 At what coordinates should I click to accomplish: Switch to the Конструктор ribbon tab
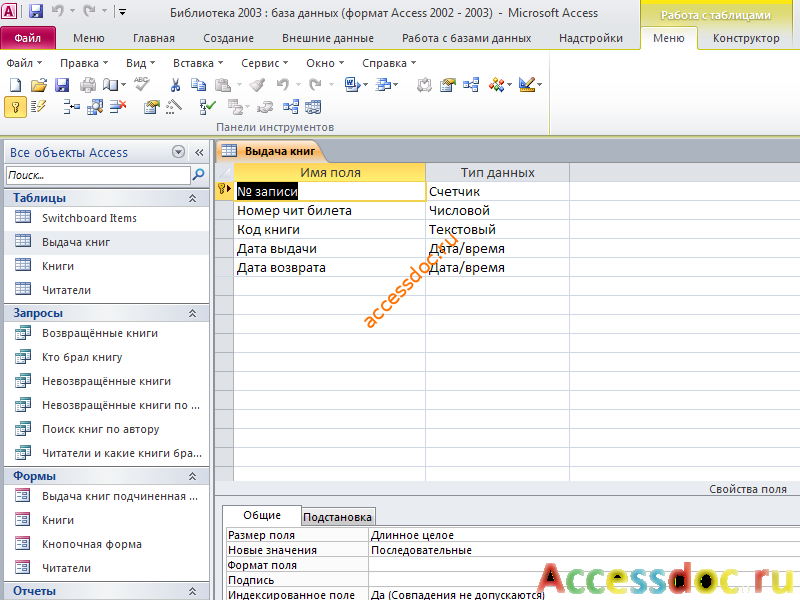click(x=746, y=38)
